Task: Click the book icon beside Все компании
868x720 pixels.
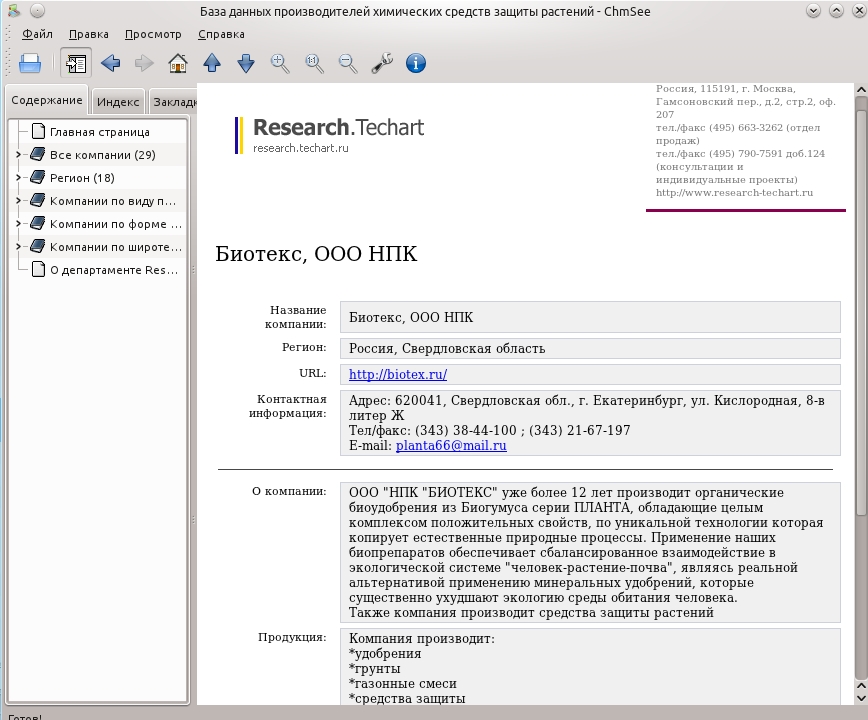Action: tap(38, 154)
